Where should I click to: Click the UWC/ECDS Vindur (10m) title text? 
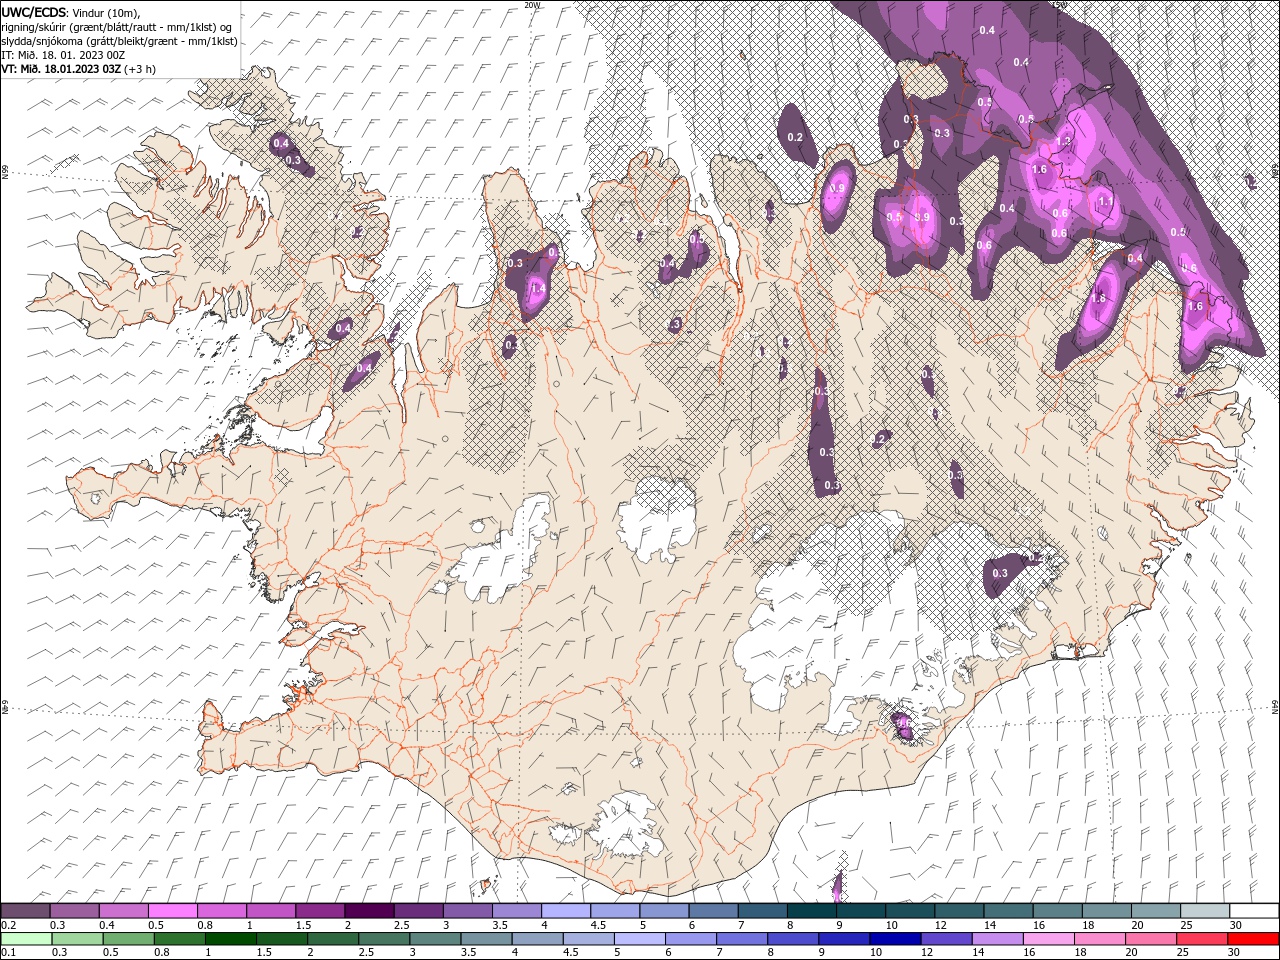coord(72,12)
